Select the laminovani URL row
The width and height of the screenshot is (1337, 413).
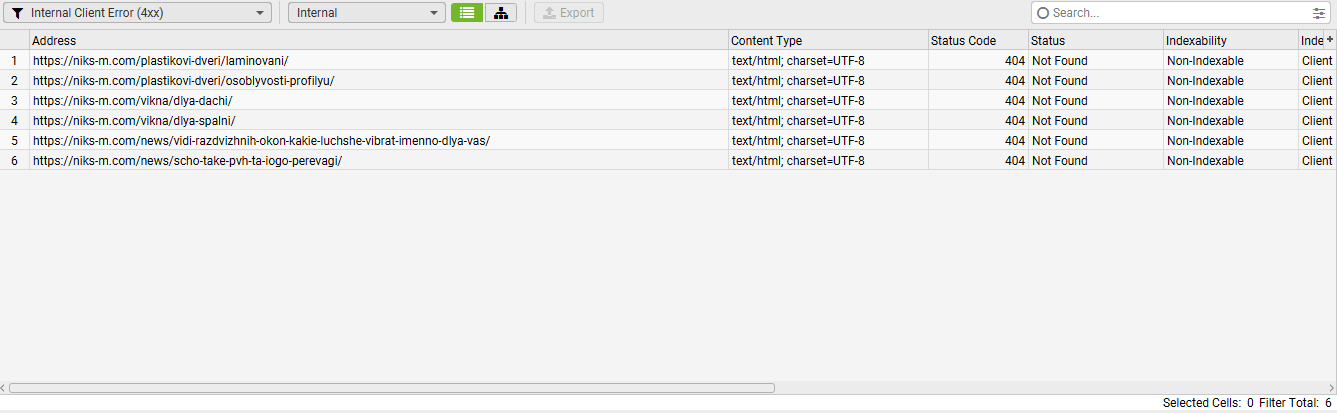tap(160, 61)
